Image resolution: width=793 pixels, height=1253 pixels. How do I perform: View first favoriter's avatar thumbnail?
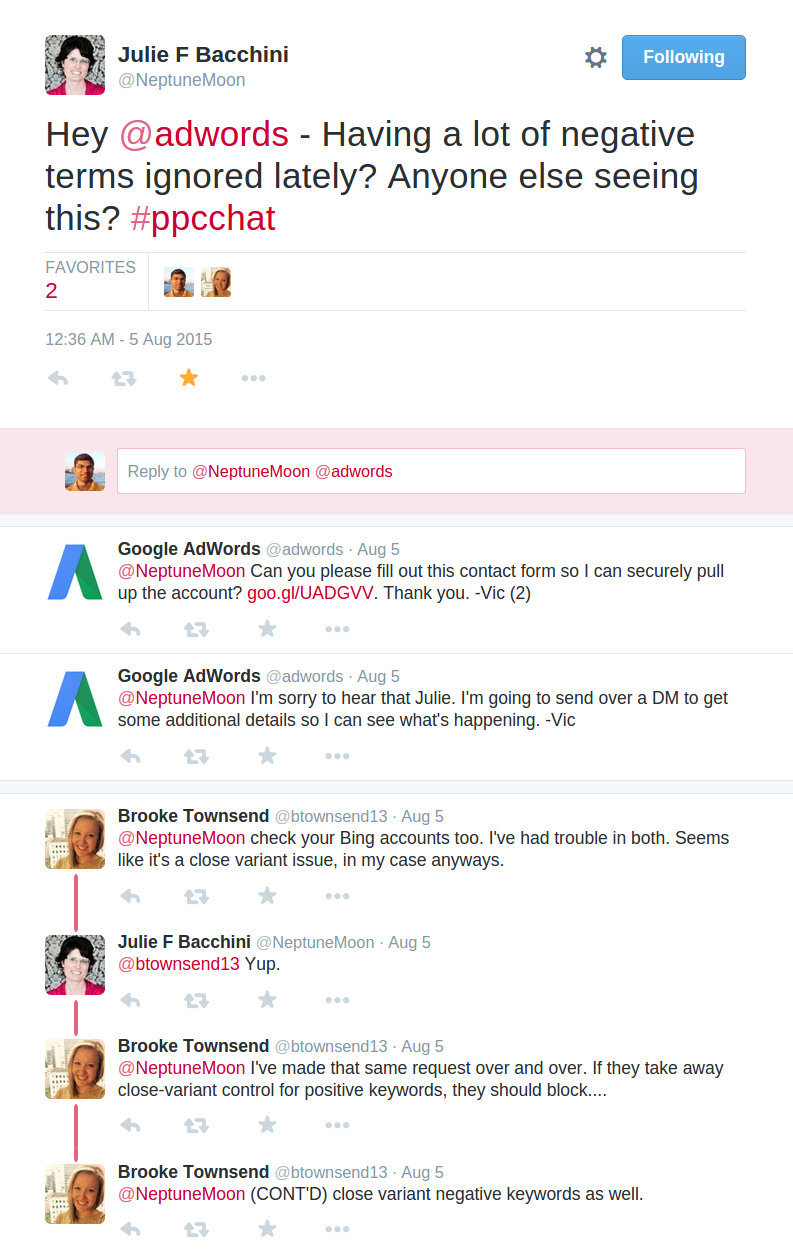pyautogui.click(x=179, y=282)
